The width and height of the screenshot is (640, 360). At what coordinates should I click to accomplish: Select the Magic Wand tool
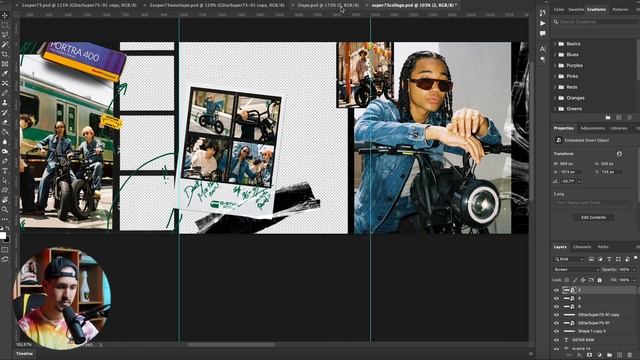[5, 44]
